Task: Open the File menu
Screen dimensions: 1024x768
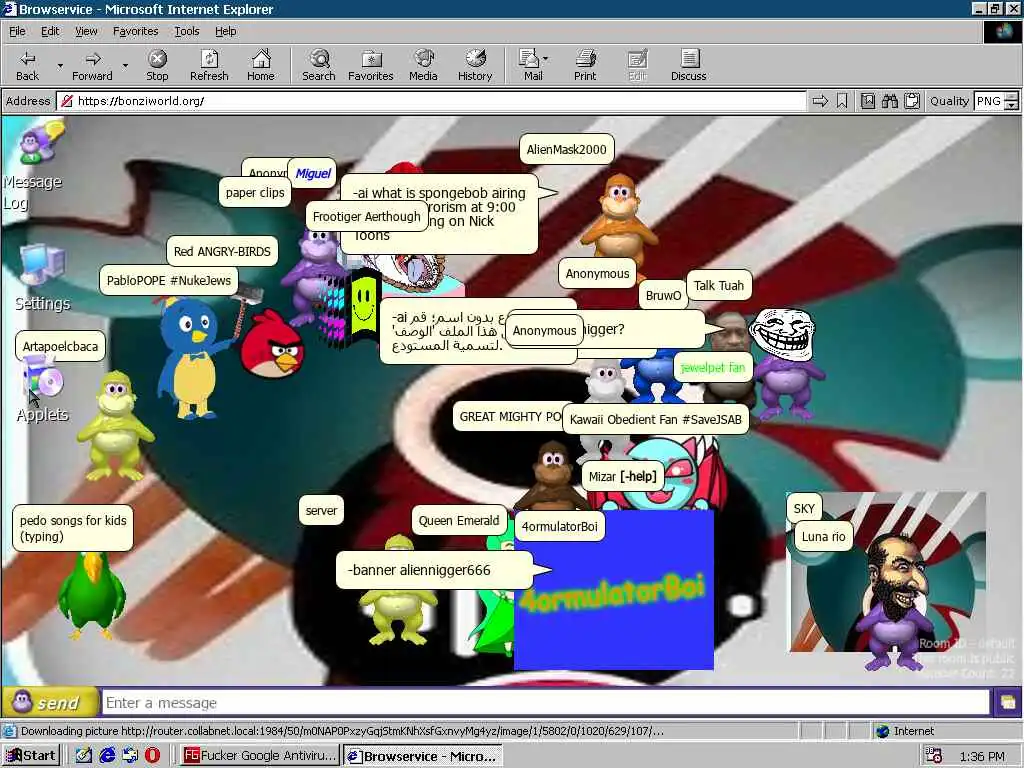Action: click(x=17, y=31)
